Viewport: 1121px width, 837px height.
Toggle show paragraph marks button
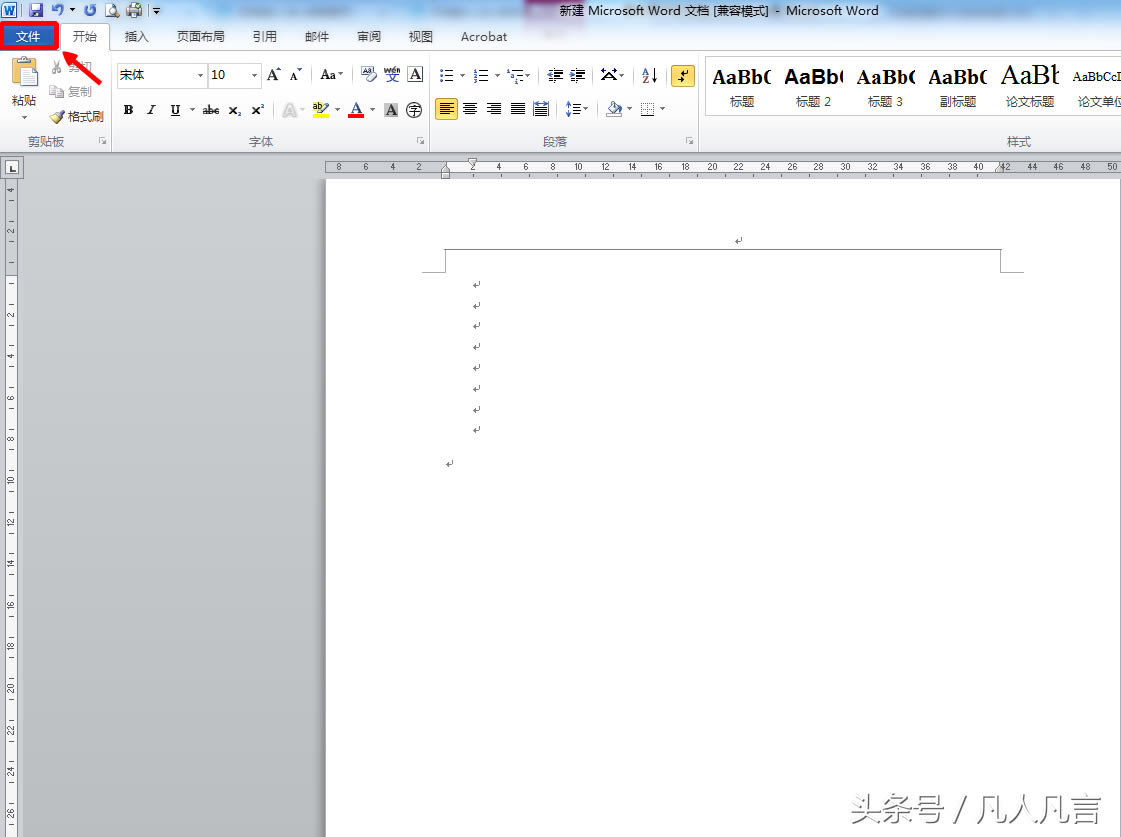[683, 76]
